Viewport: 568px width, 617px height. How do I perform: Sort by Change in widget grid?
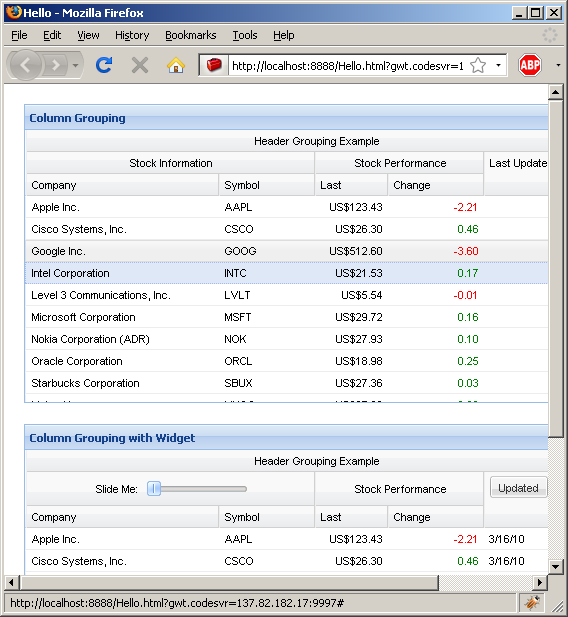point(435,517)
